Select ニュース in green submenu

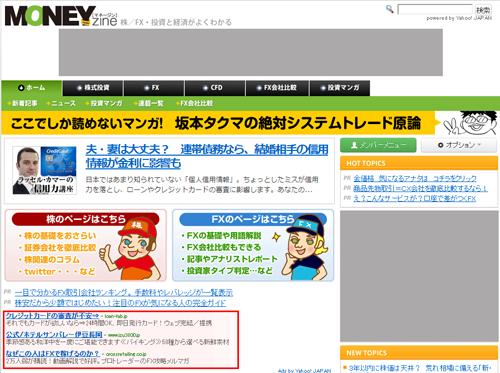coord(61,104)
